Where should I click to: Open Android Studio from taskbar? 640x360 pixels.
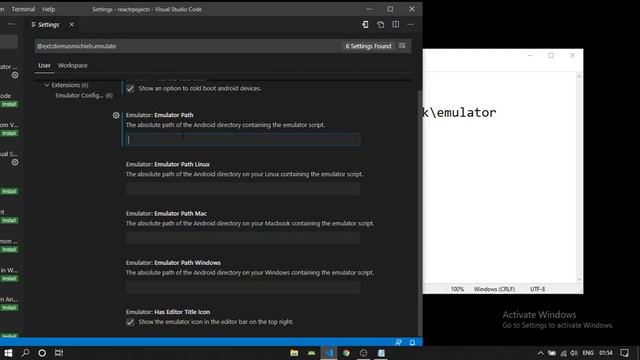click(x=311, y=353)
